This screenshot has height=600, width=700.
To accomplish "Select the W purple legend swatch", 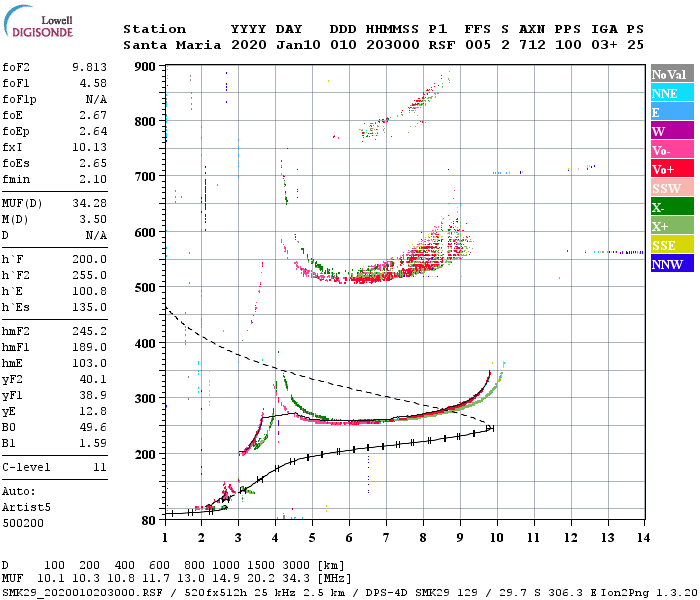I will coord(672,131).
